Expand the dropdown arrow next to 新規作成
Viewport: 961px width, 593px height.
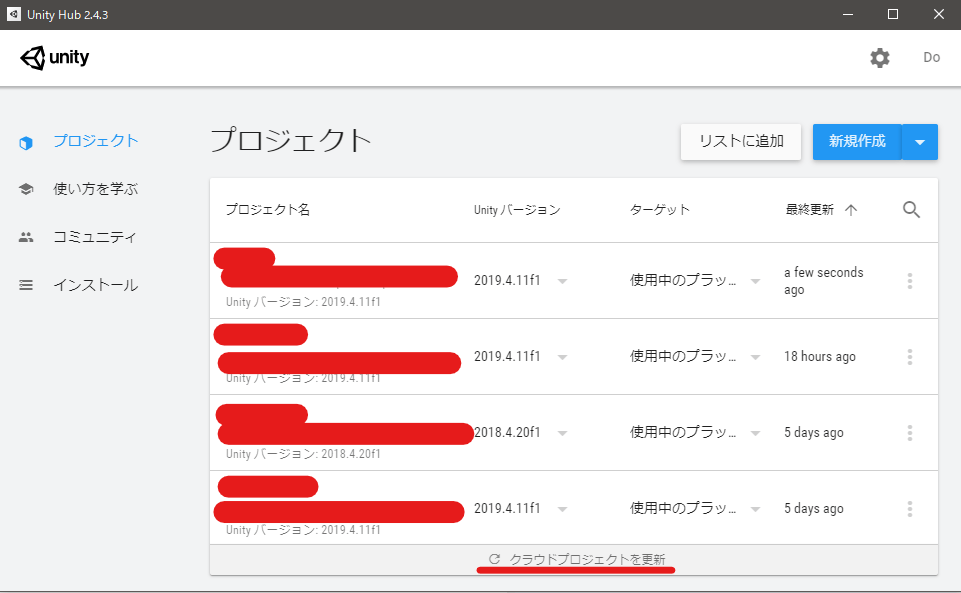pyautogui.click(x=920, y=142)
